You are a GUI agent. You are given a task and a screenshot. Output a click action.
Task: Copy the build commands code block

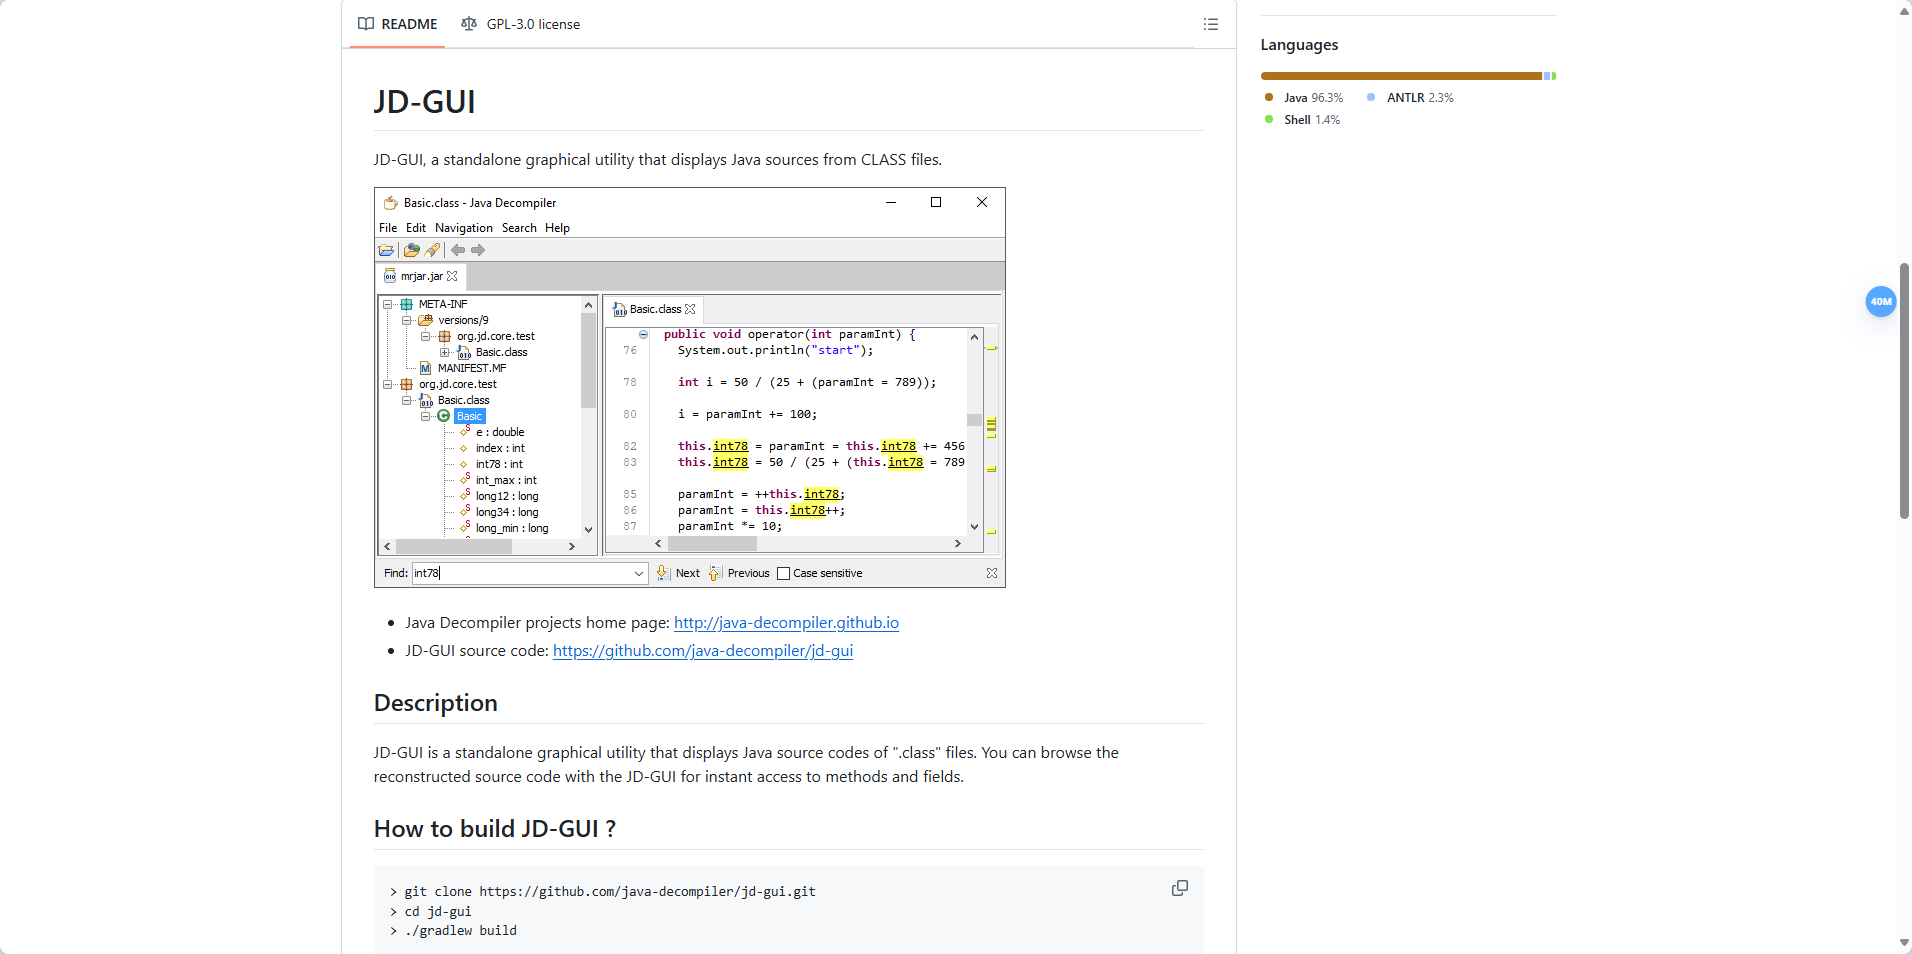click(1180, 888)
